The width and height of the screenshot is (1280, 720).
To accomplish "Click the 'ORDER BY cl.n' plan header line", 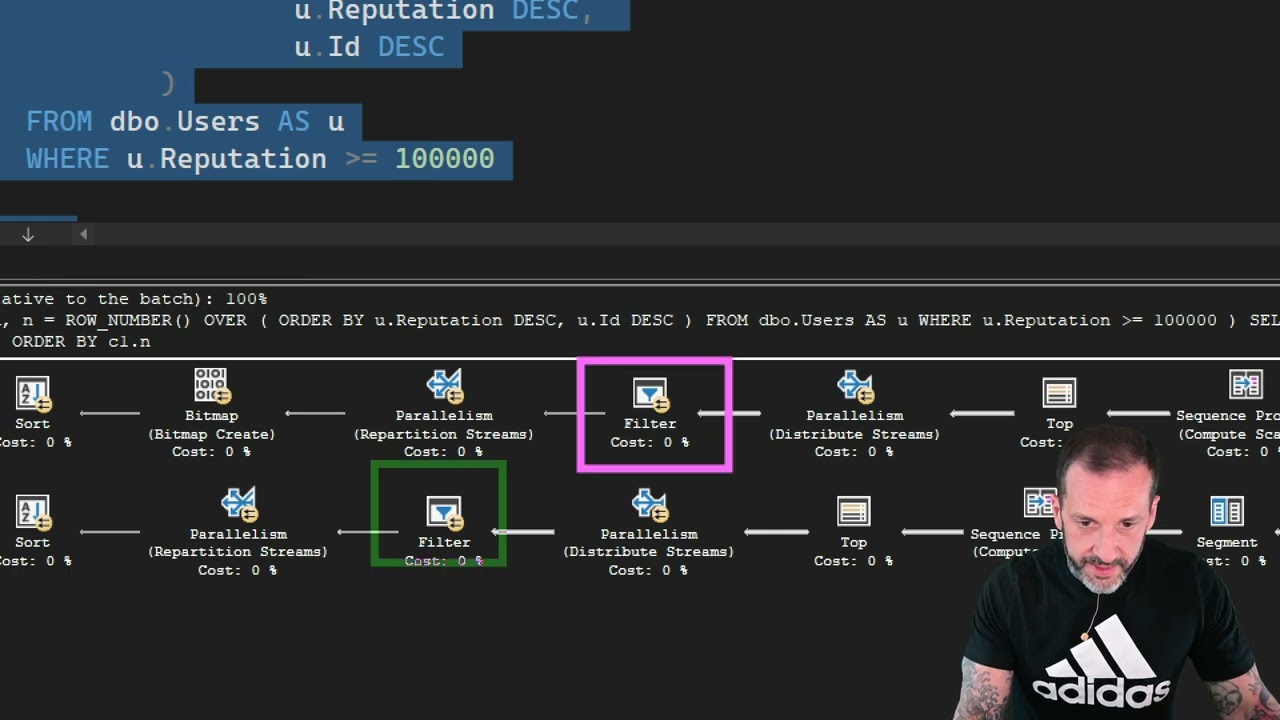I will click(81, 342).
